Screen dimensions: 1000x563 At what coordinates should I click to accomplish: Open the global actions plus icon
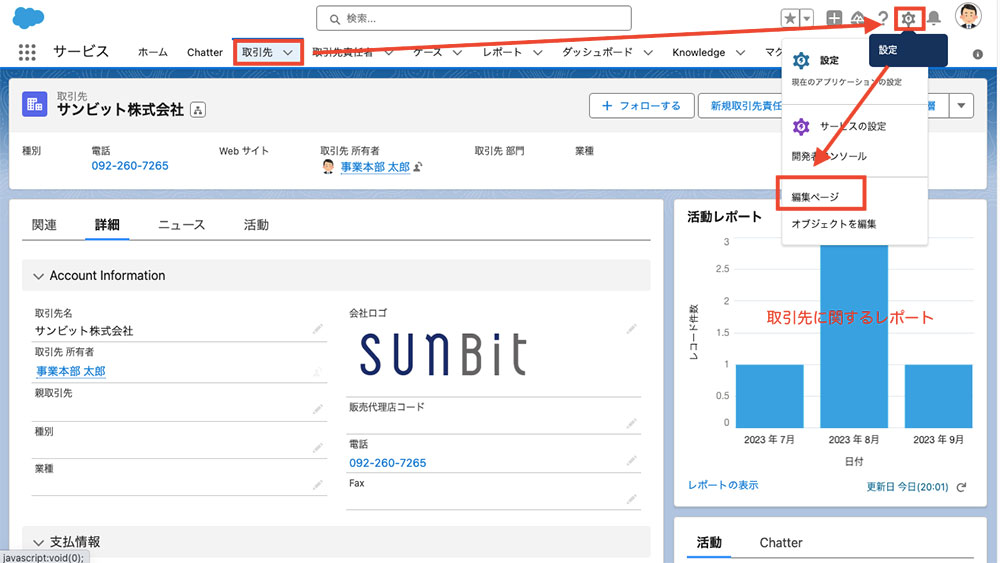[834, 18]
